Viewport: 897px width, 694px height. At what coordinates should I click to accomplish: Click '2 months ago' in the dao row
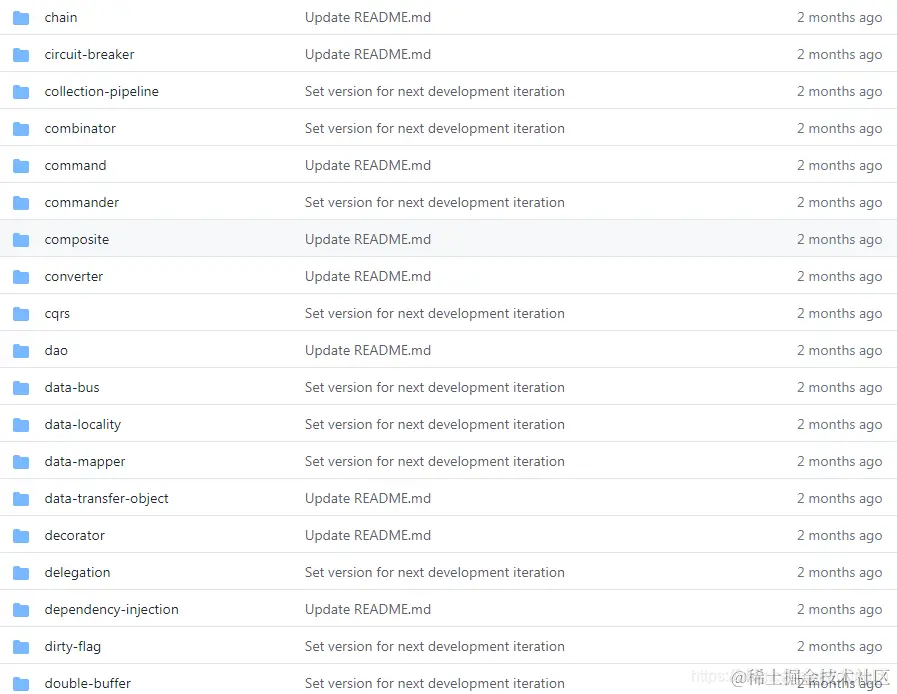point(840,351)
